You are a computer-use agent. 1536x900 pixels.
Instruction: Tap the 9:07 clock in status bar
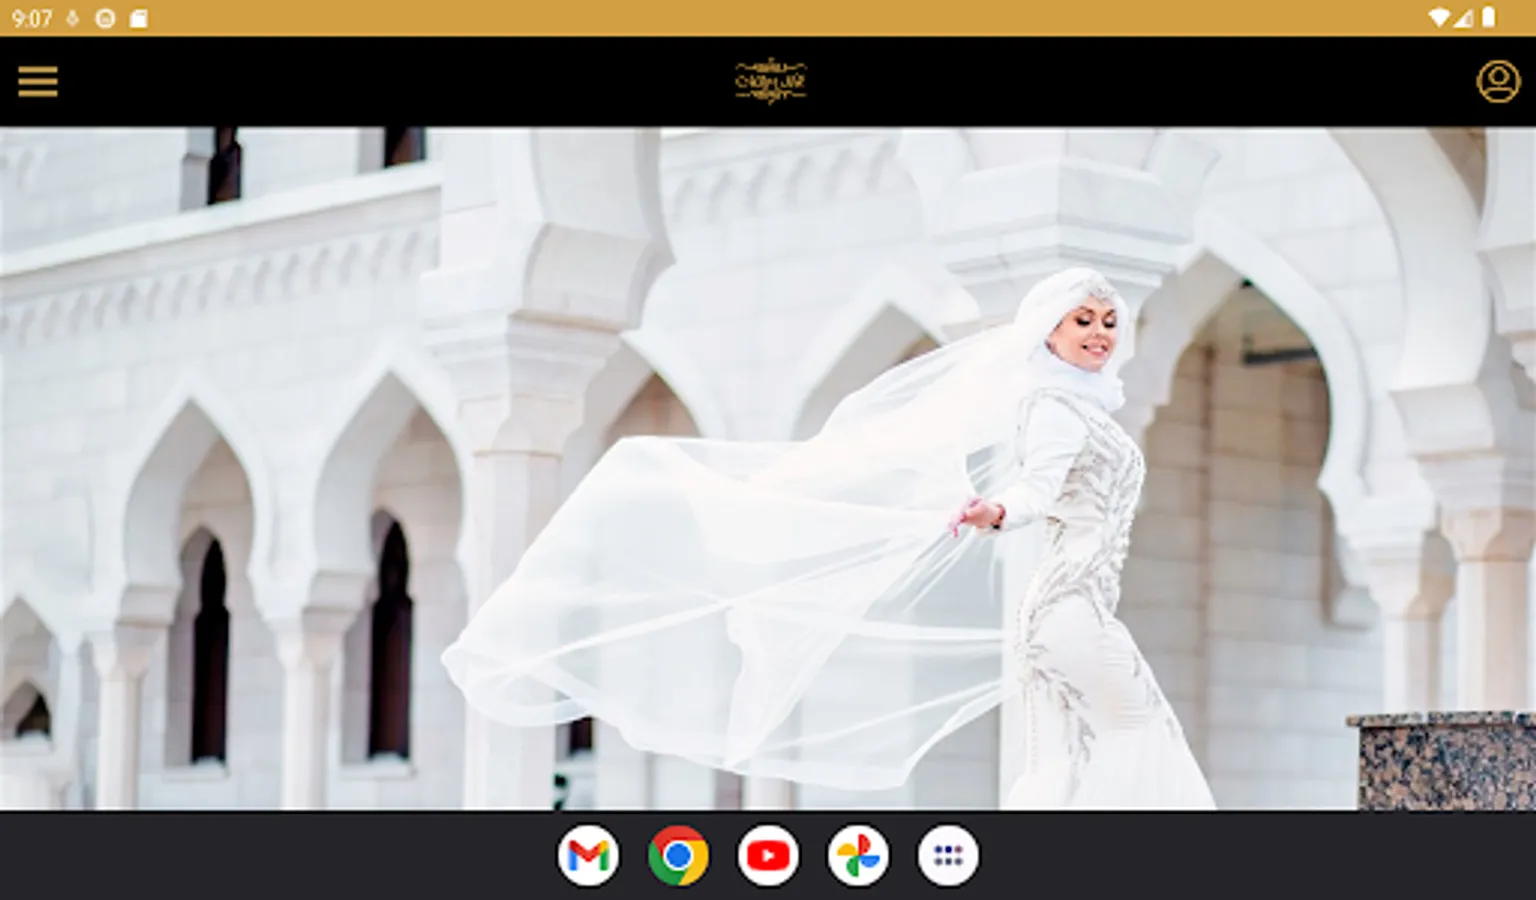click(32, 18)
